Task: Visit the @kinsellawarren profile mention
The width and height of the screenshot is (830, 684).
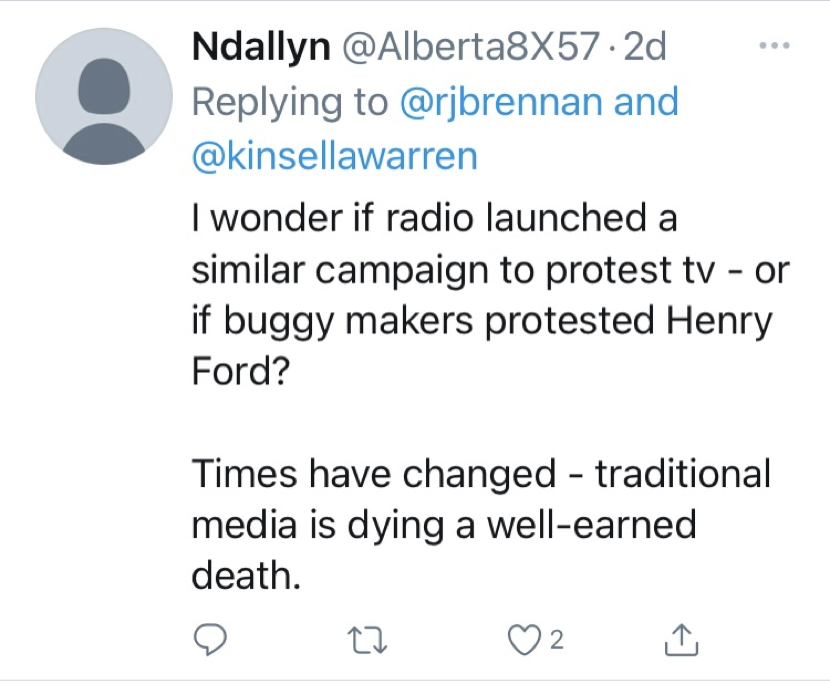Action: point(334,156)
